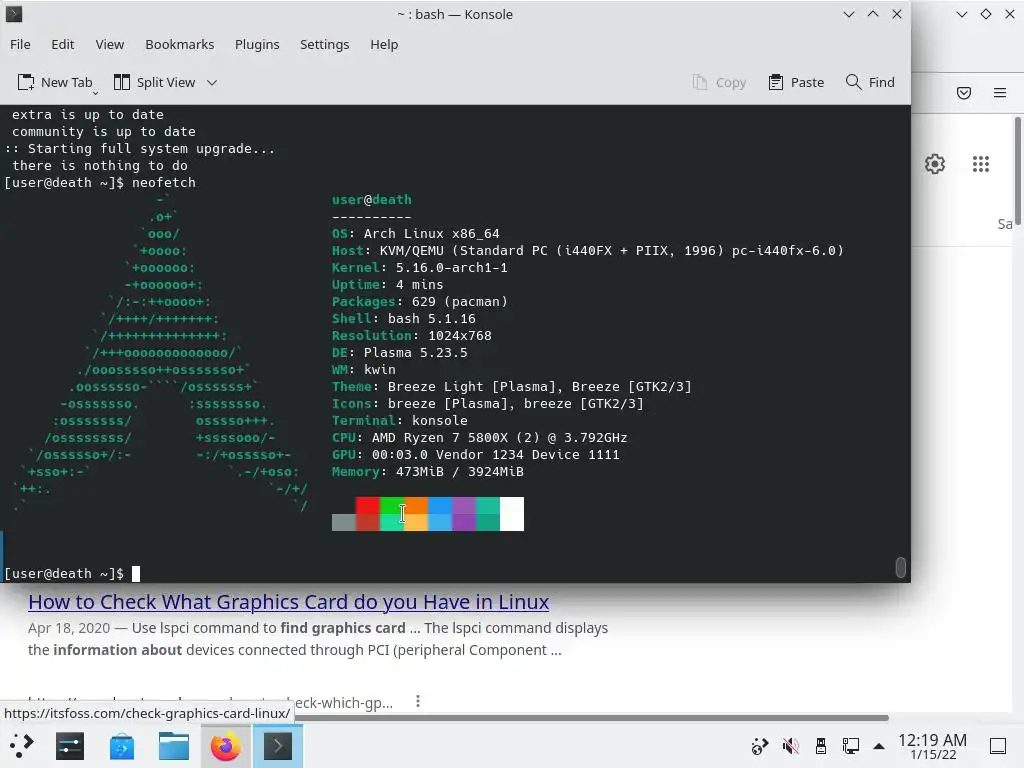Click the Split View button

click(x=155, y=82)
